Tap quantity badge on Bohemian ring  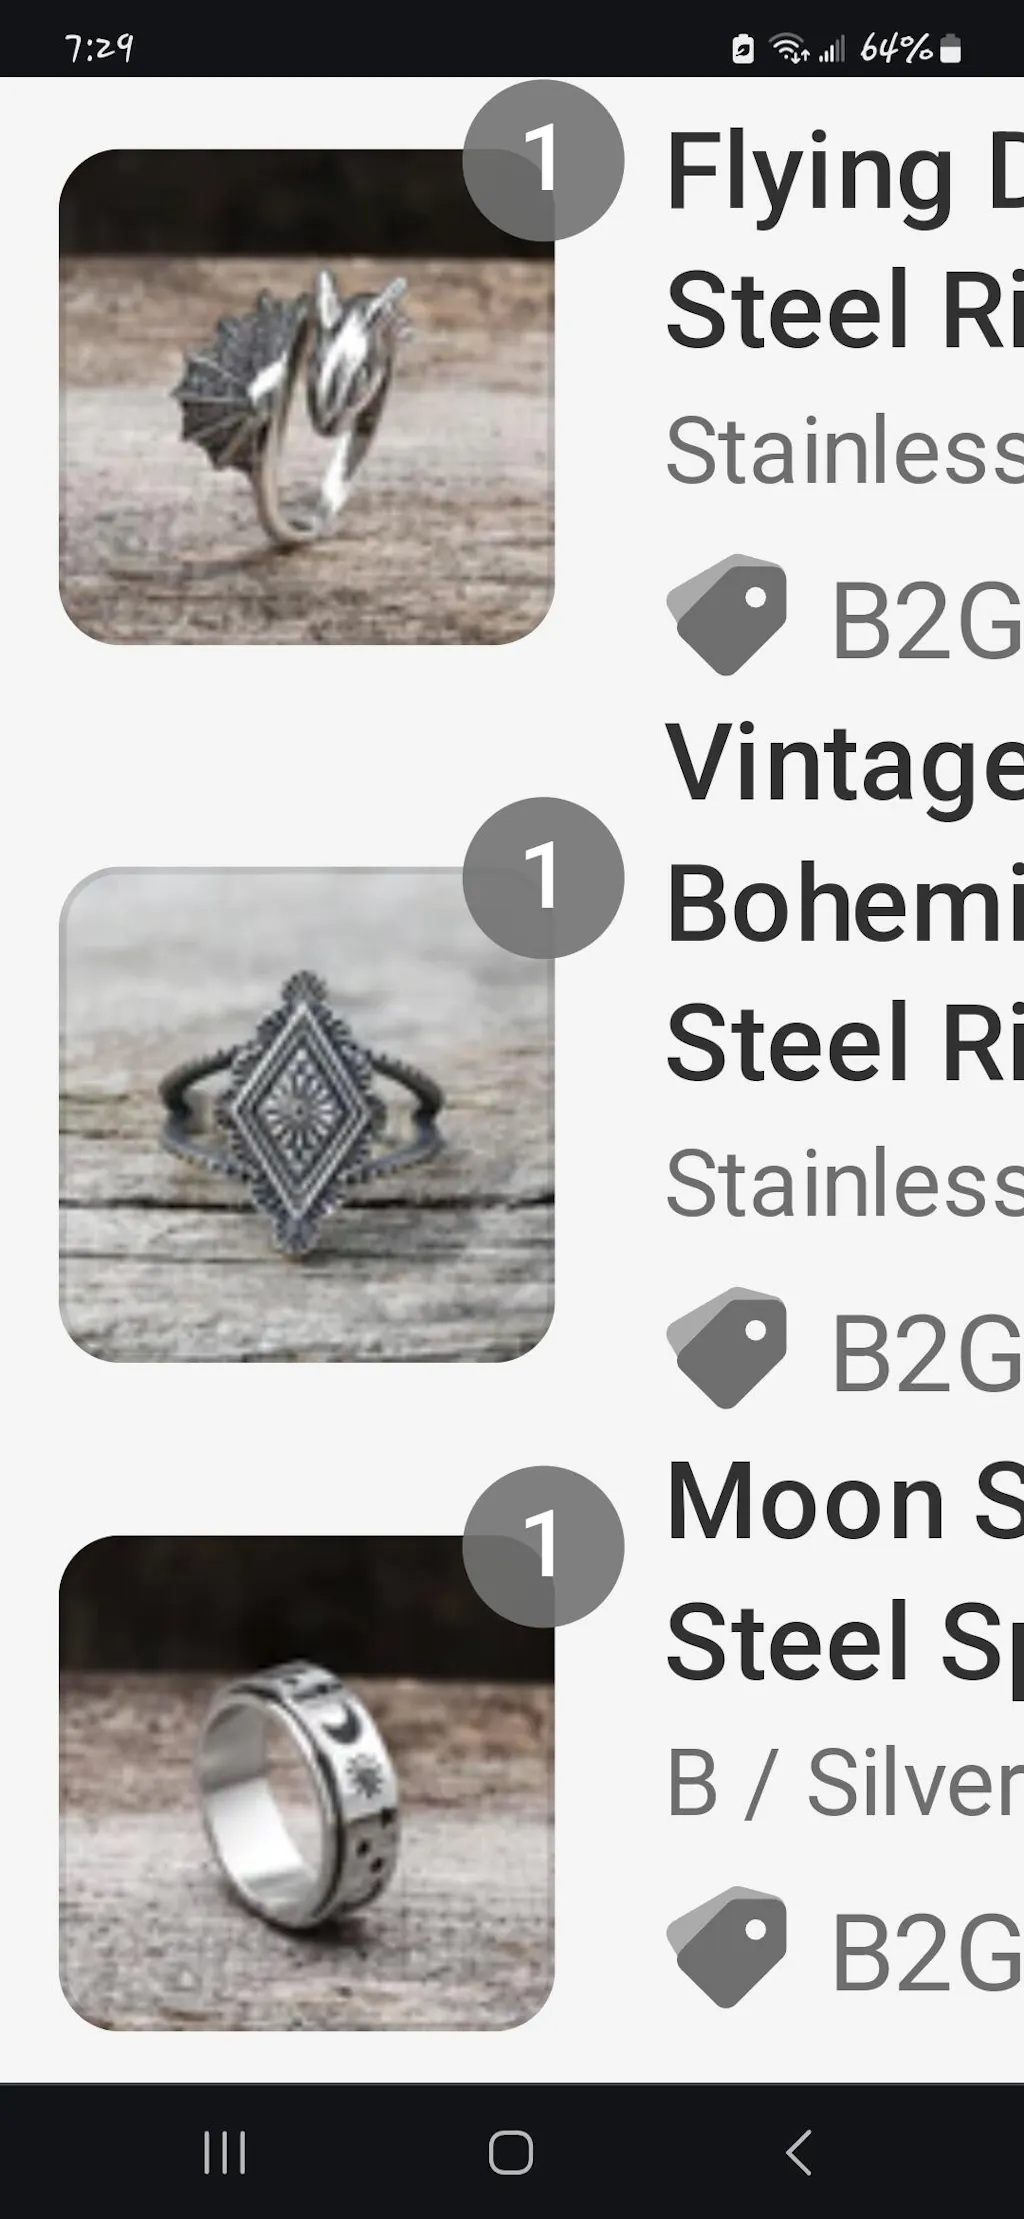coord(543,877)
